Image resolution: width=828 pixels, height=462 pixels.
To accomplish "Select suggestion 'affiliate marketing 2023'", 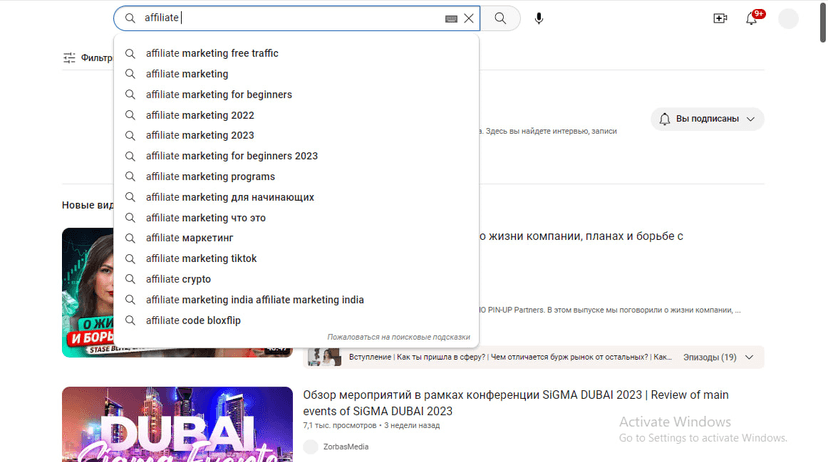I will click(x=296, y=135).
